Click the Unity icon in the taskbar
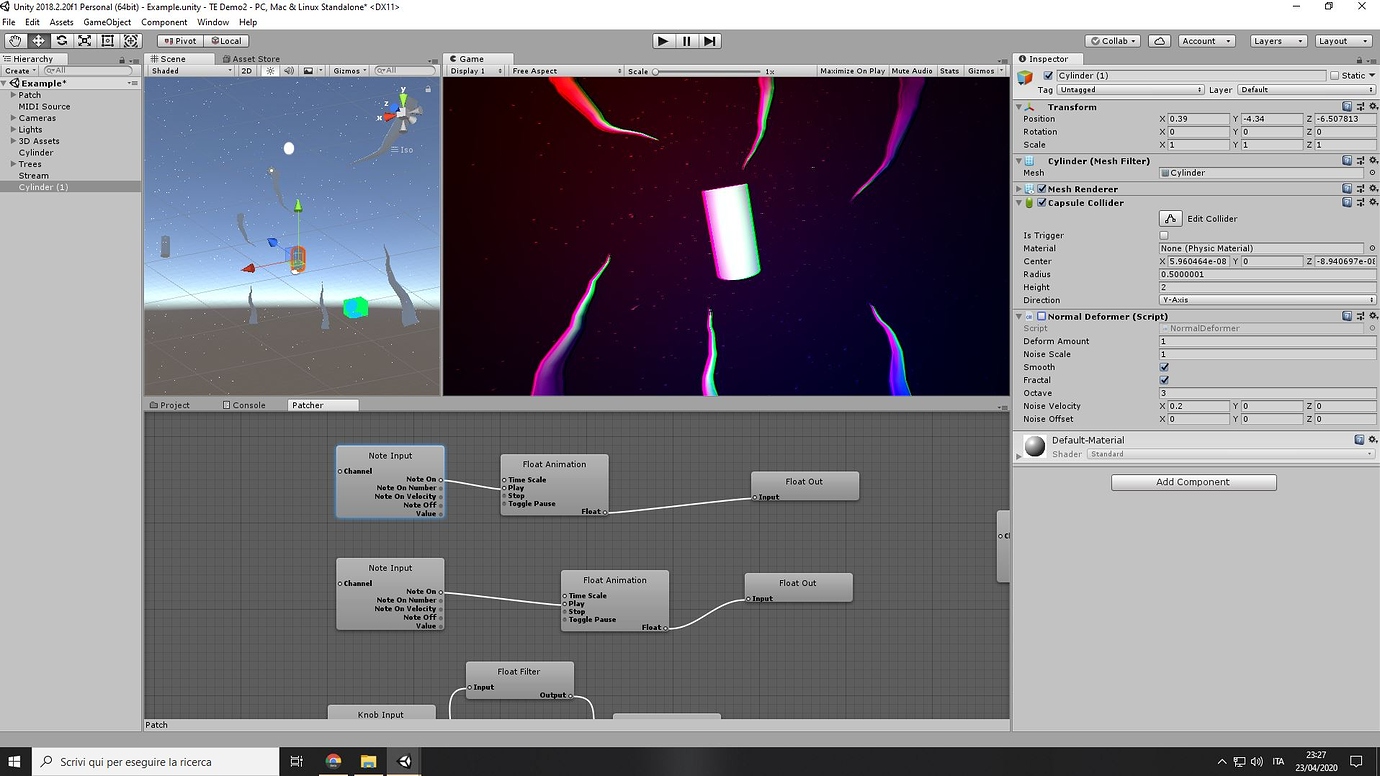The image size is (1380, 776). pos(404,761)
